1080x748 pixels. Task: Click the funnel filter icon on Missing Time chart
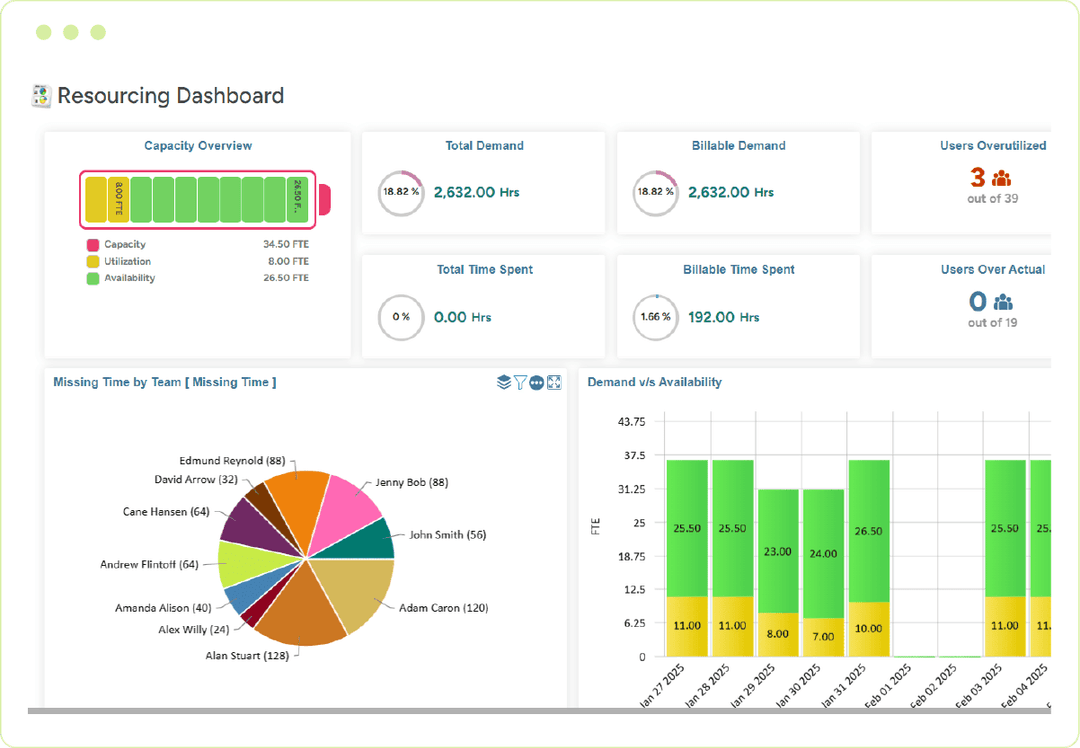[520, 382]
